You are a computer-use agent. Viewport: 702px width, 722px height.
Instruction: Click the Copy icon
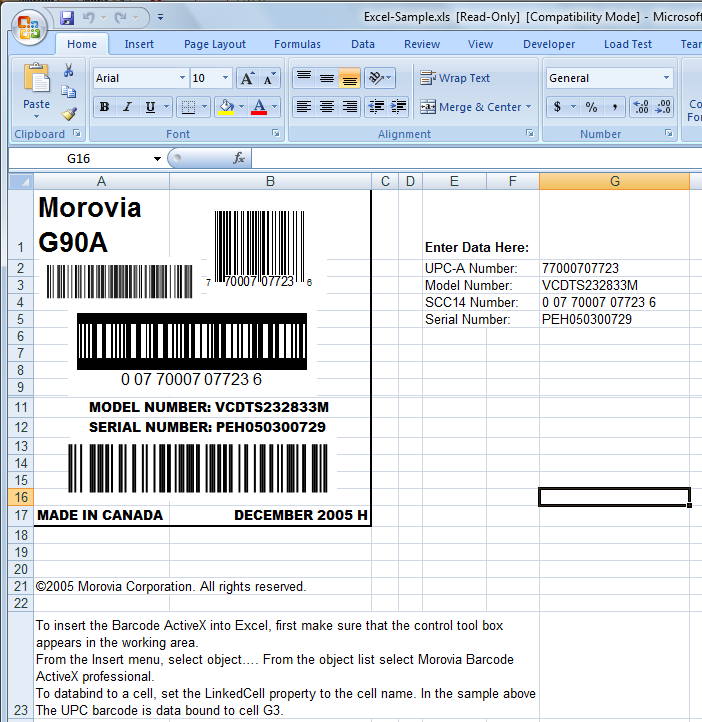tap(69, 92)
